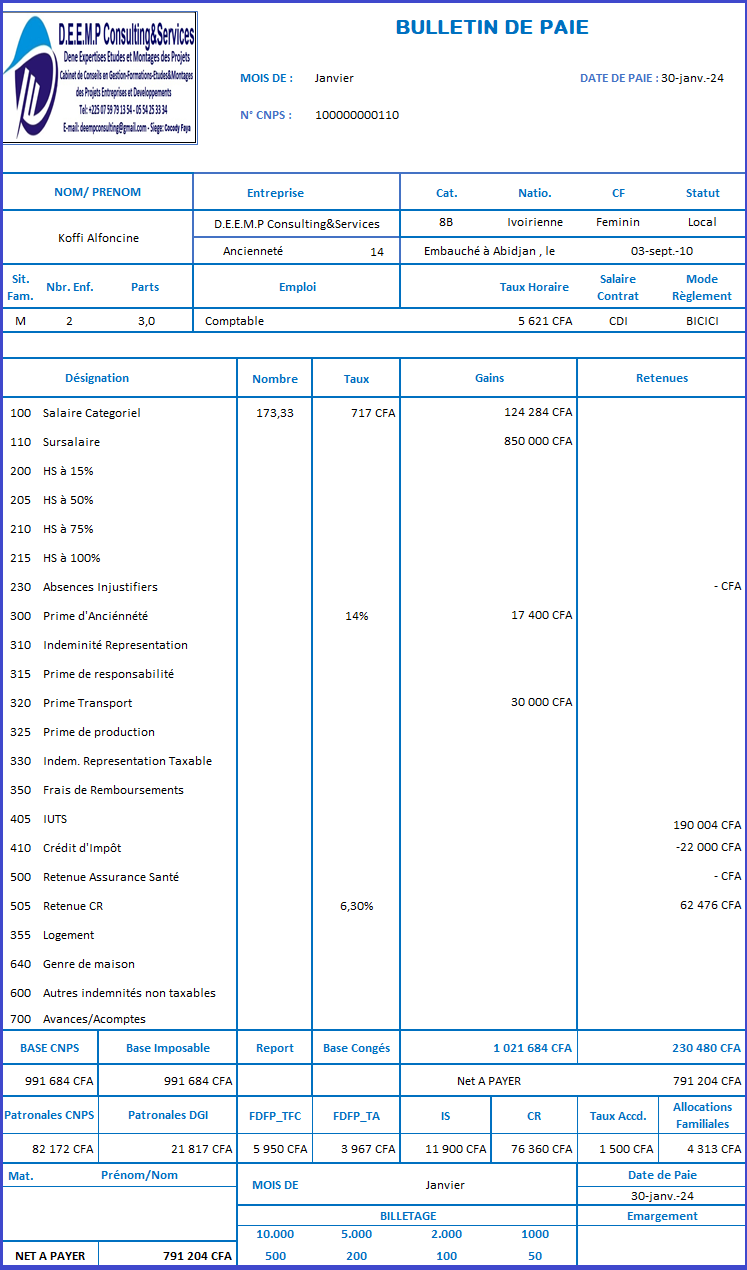Select the total deductions 230 480 CFA
This screenshot has height=1270, width=747.
coord(706,1048)
